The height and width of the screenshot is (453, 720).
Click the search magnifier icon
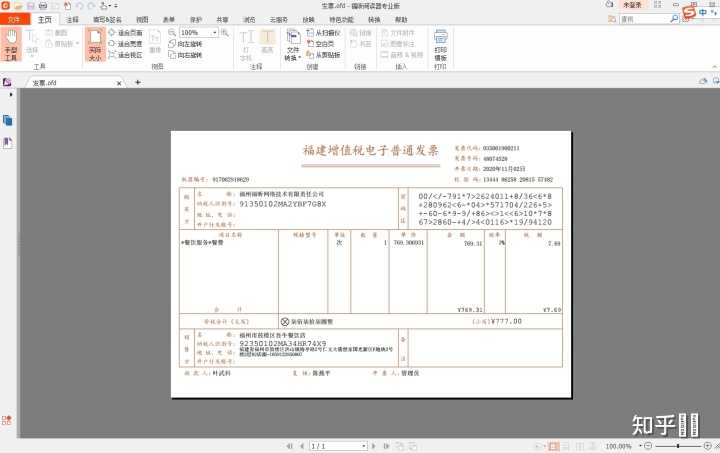point(674,19)
